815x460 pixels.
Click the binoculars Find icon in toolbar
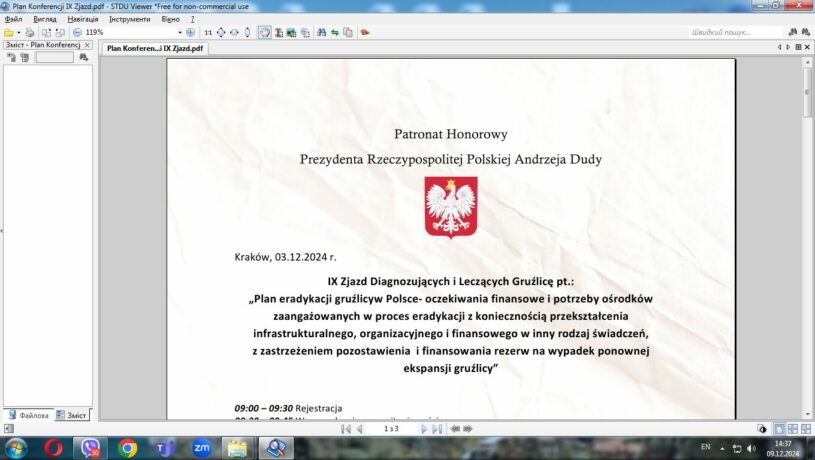point(322,32)
